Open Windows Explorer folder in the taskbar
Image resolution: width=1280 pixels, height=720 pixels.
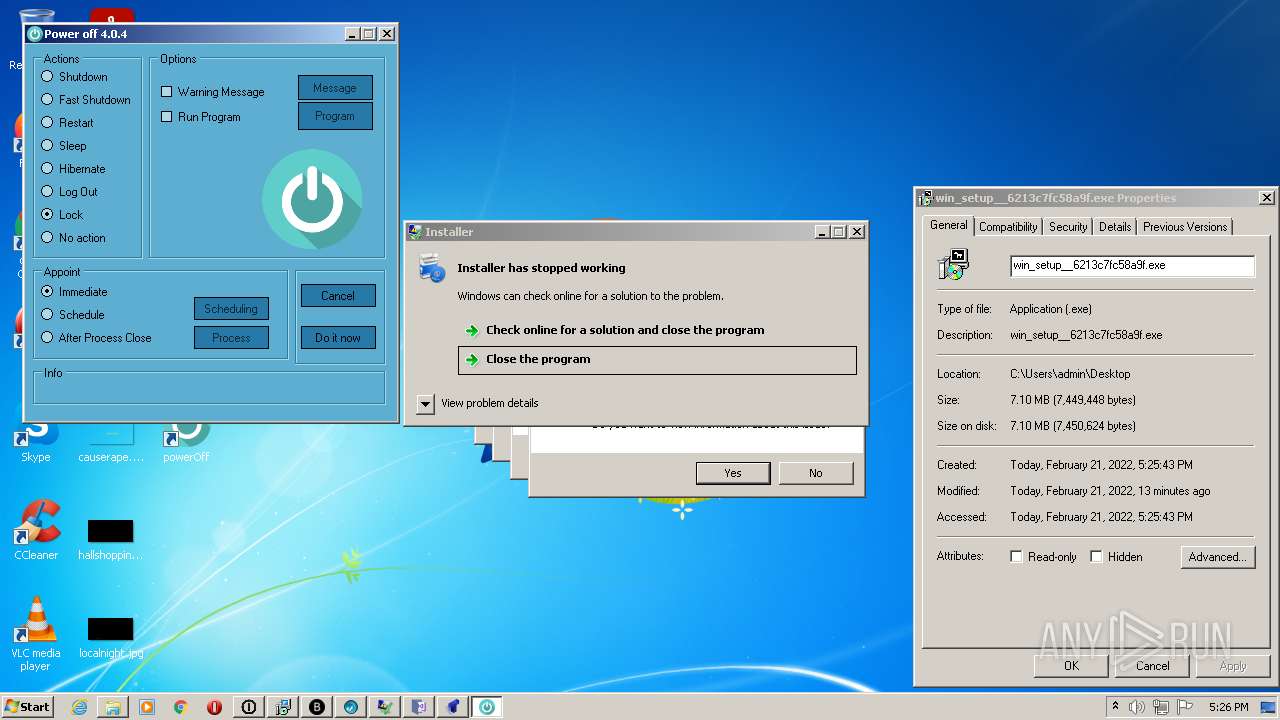point(113,707)
